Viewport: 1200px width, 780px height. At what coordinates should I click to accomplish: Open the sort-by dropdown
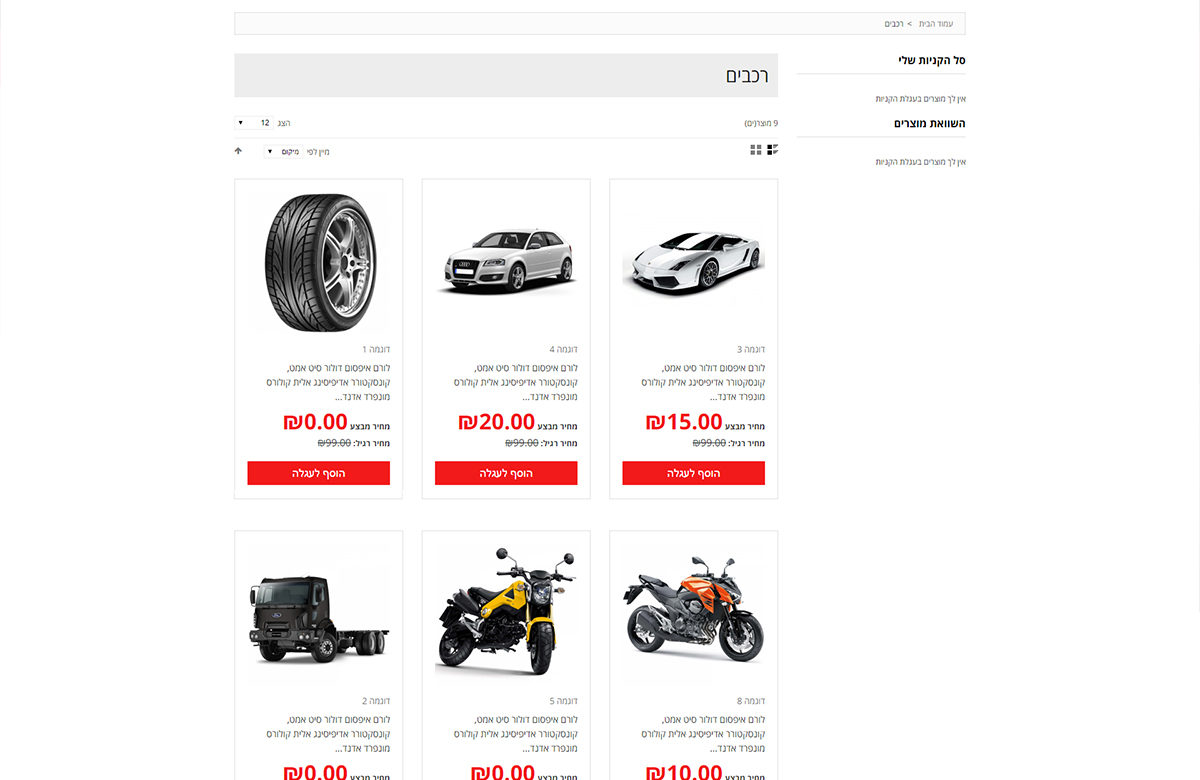tap(283, 151)
